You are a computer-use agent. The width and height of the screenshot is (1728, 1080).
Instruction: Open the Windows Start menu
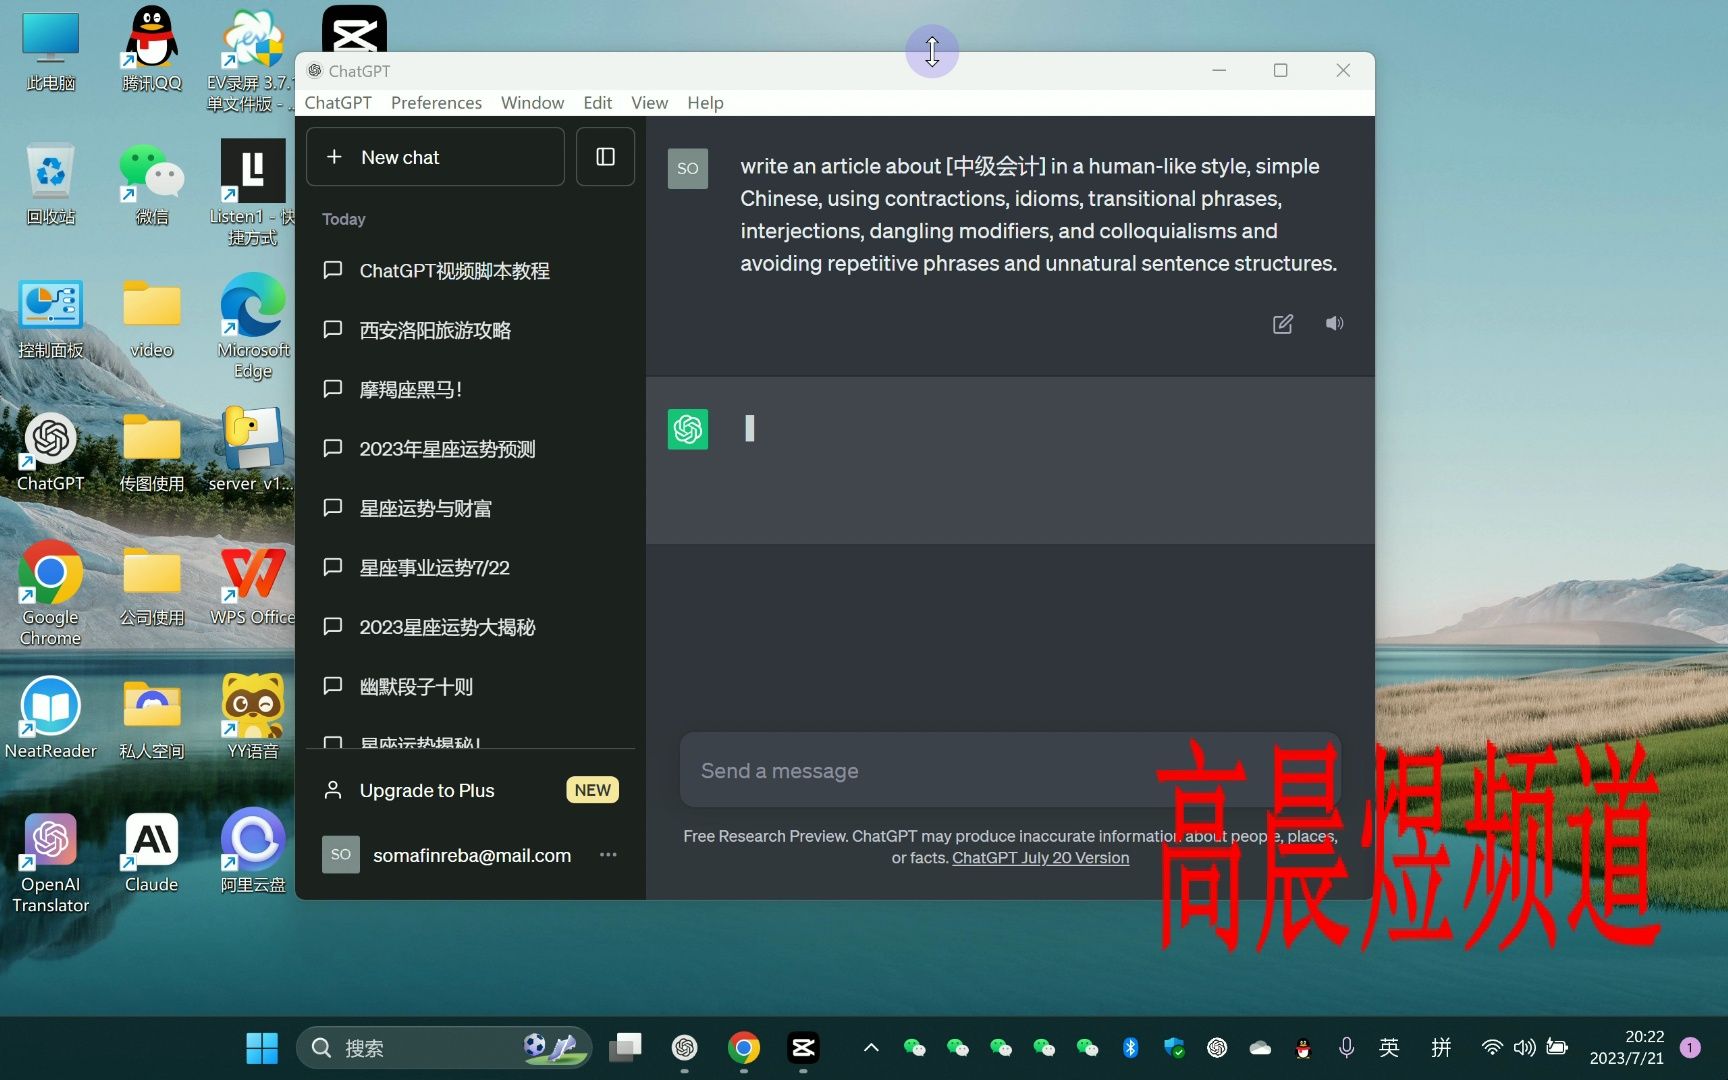[x=262, y=1047]
